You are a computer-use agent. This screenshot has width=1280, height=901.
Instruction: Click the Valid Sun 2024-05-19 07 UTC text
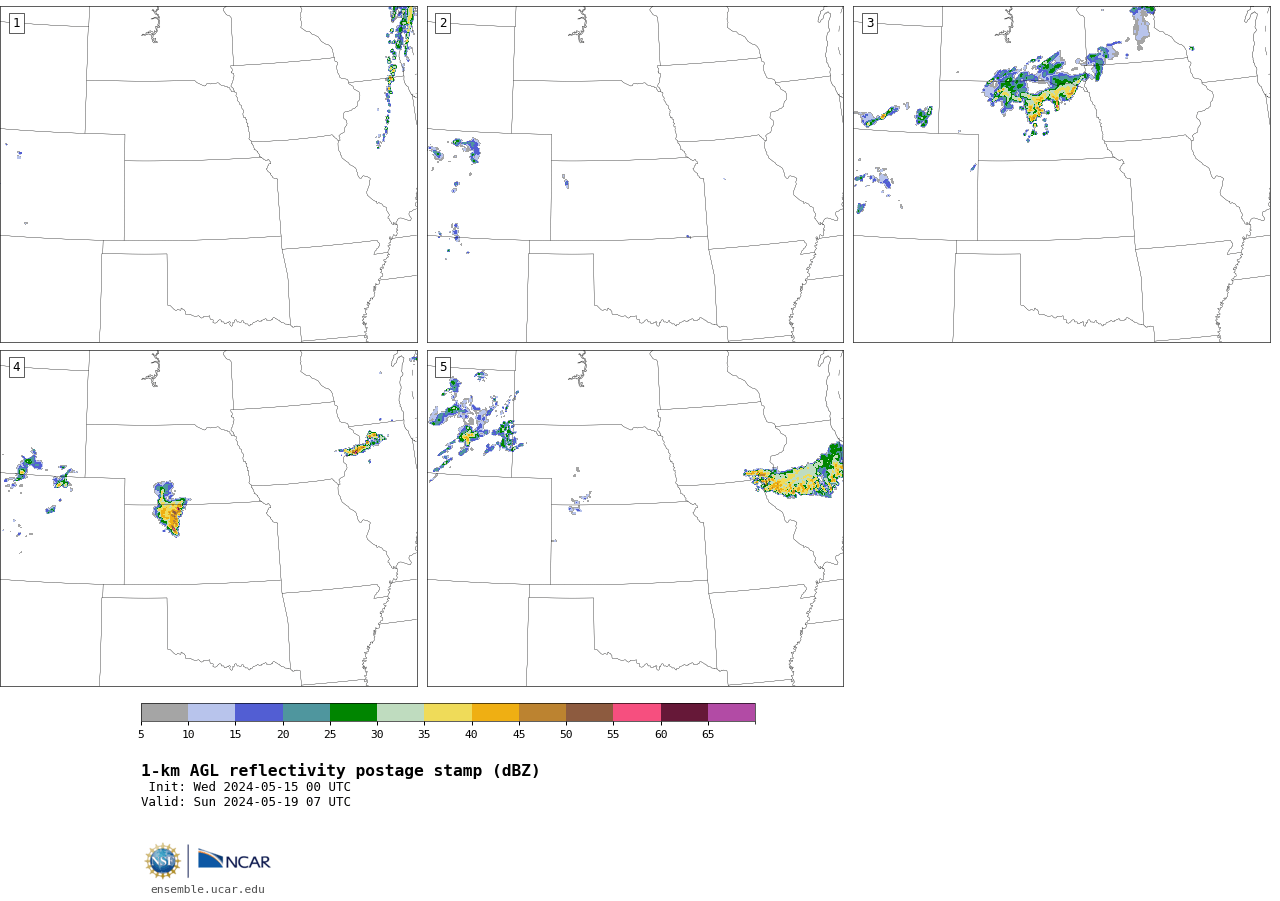pyautogui.click(x=246, y=802)
